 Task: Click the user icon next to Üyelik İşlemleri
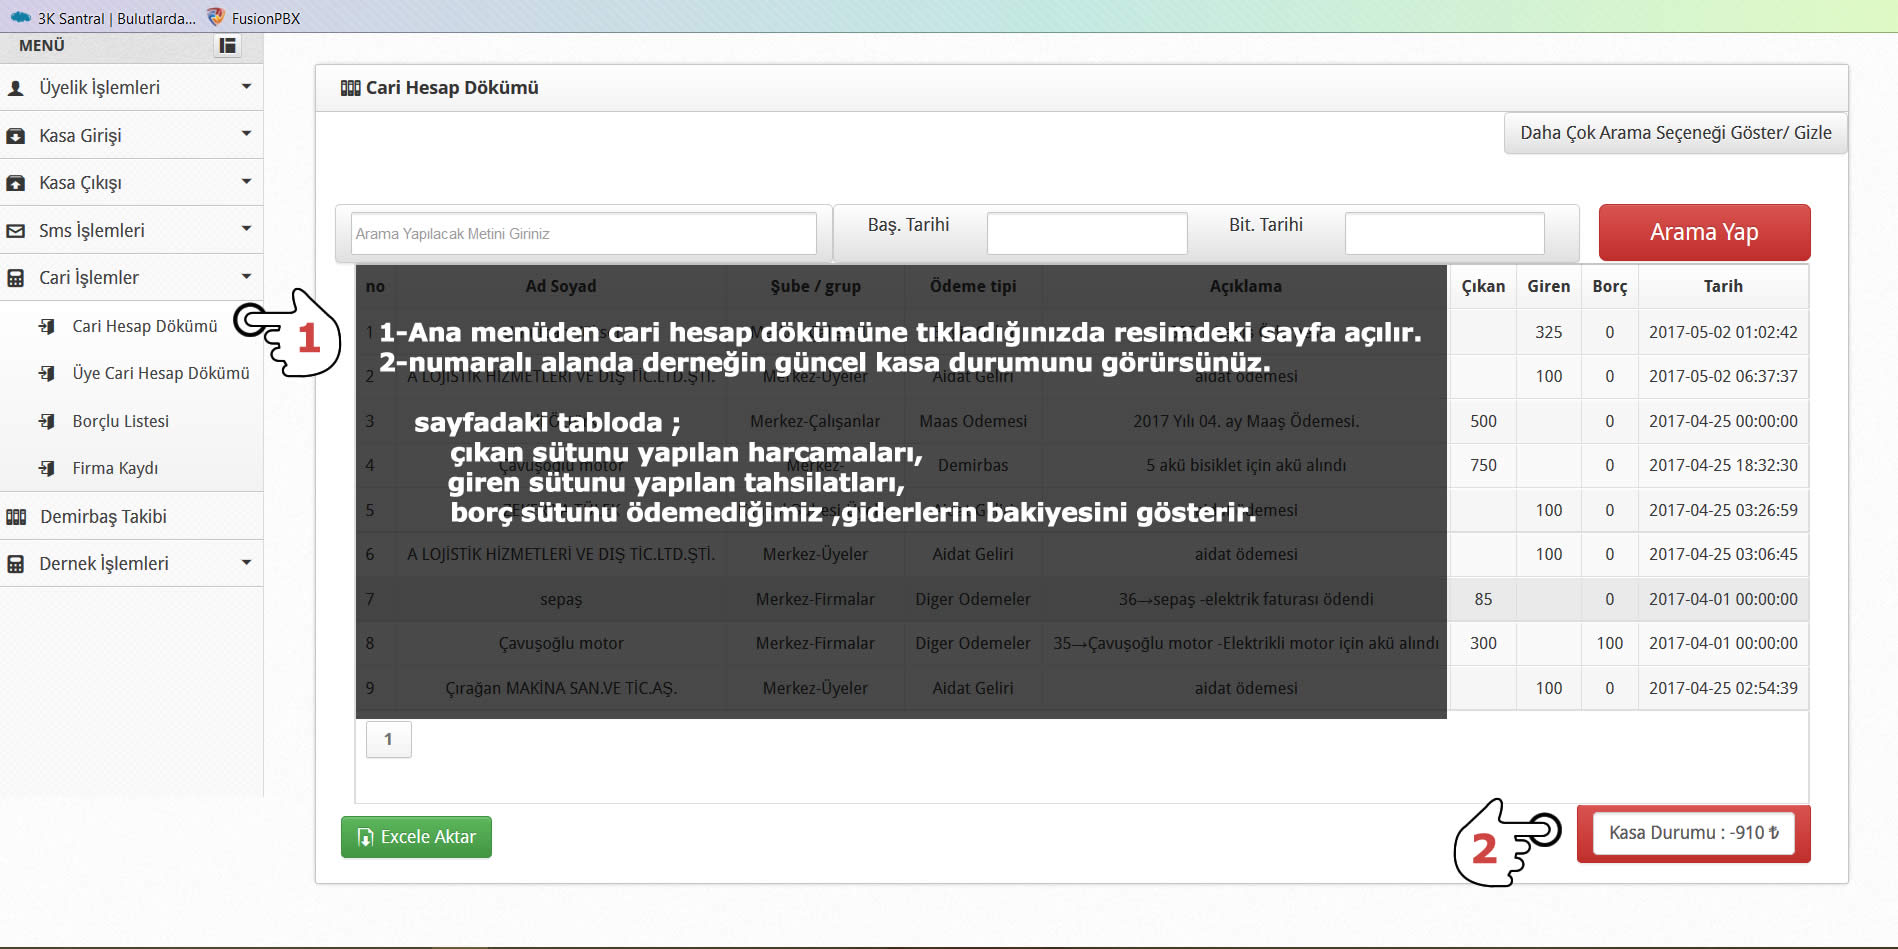click(x=16, y=88)
